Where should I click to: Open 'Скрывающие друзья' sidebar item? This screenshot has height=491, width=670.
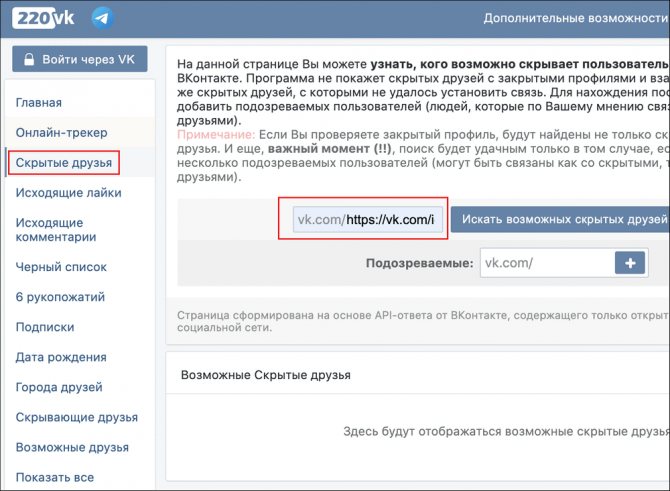(77, 417)
